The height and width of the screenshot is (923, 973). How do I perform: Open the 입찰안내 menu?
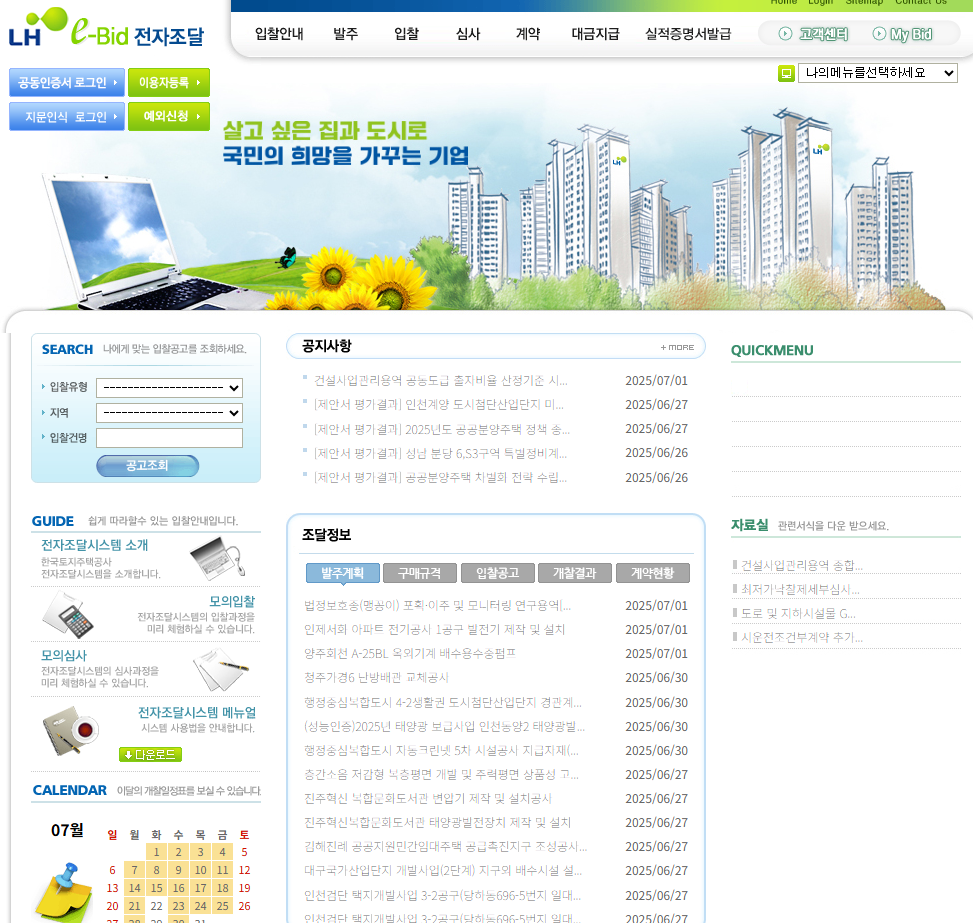[x=279, y=34]
